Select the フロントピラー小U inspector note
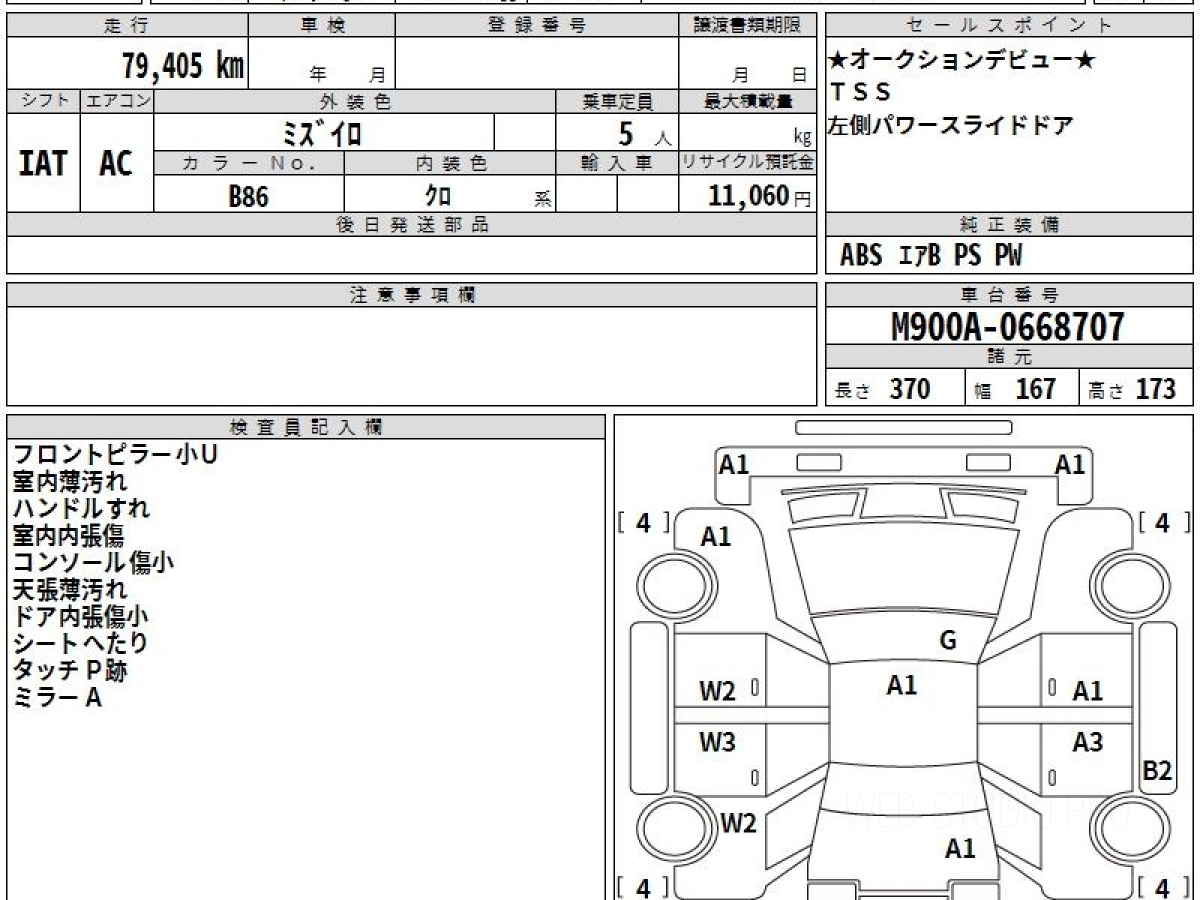The height and width of the screenshot is (900, 1200). point(115,454)
